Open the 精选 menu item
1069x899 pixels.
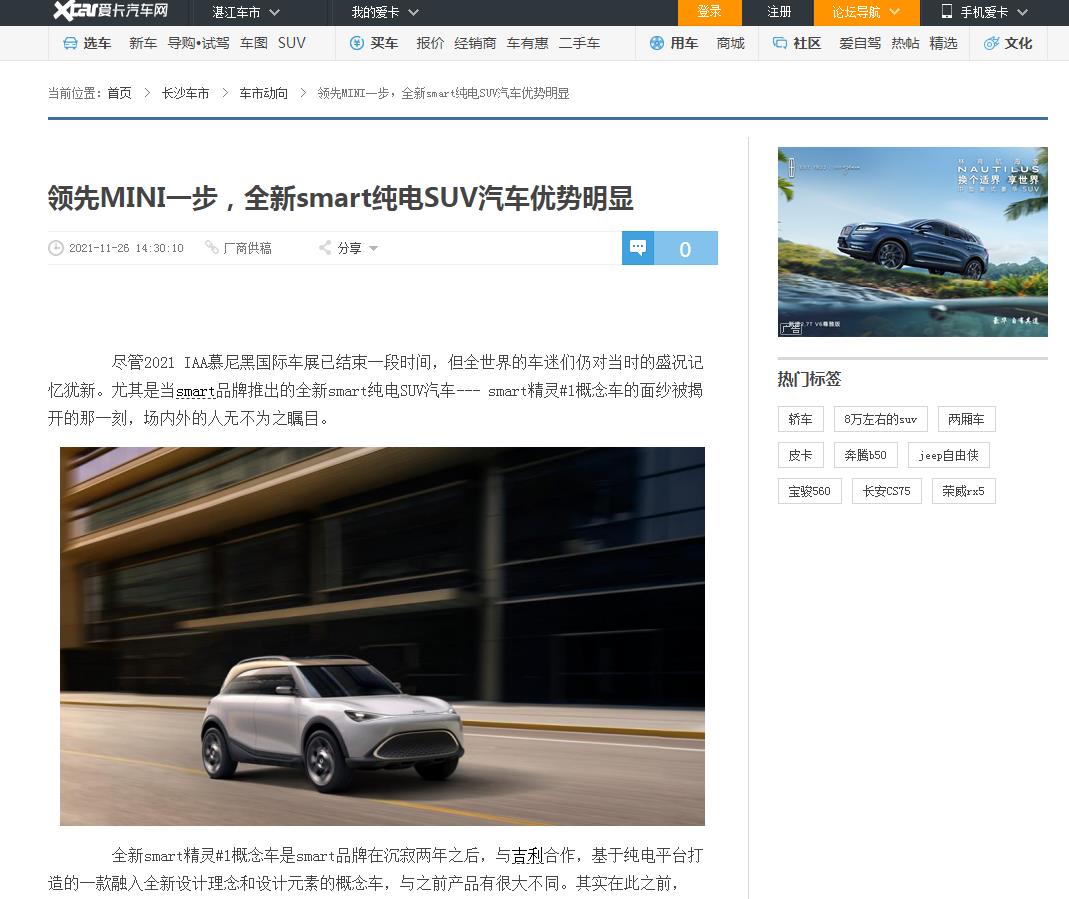tap(944, 44)
